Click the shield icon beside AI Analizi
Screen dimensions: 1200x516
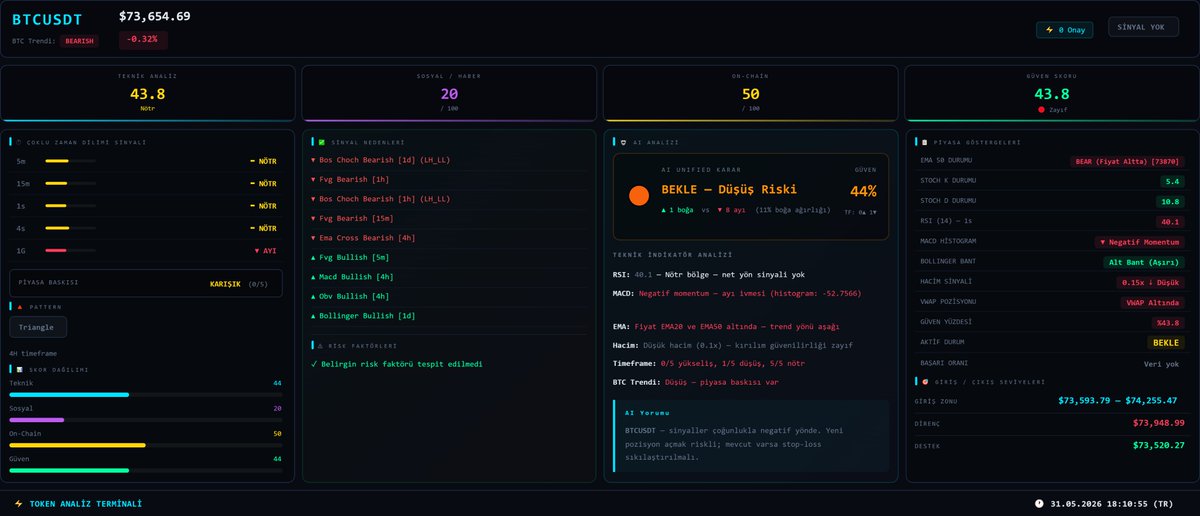point(623,142)
